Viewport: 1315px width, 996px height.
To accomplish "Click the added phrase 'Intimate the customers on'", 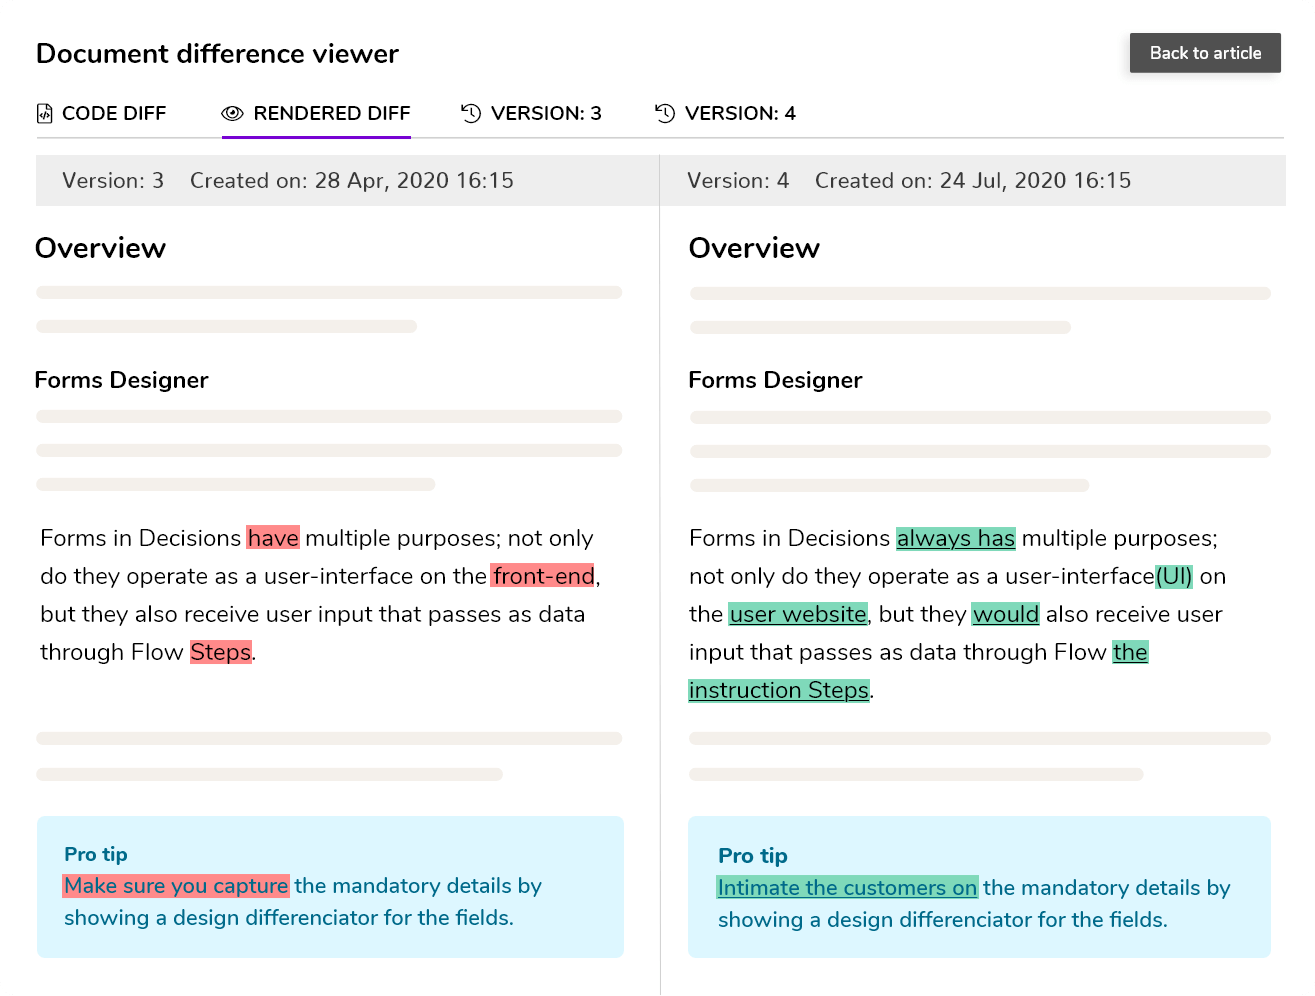I will click(847, 888).
